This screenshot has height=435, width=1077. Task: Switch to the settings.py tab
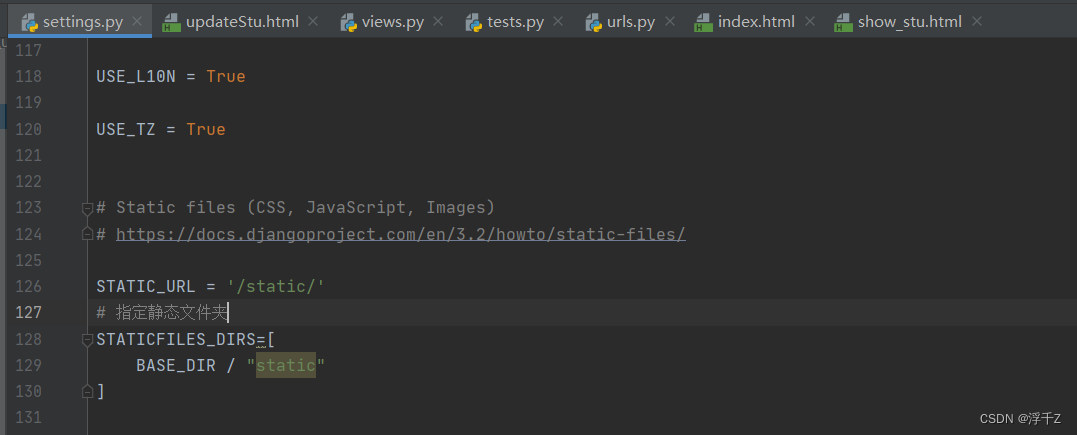pyautogui.click(x=82, y=22)
